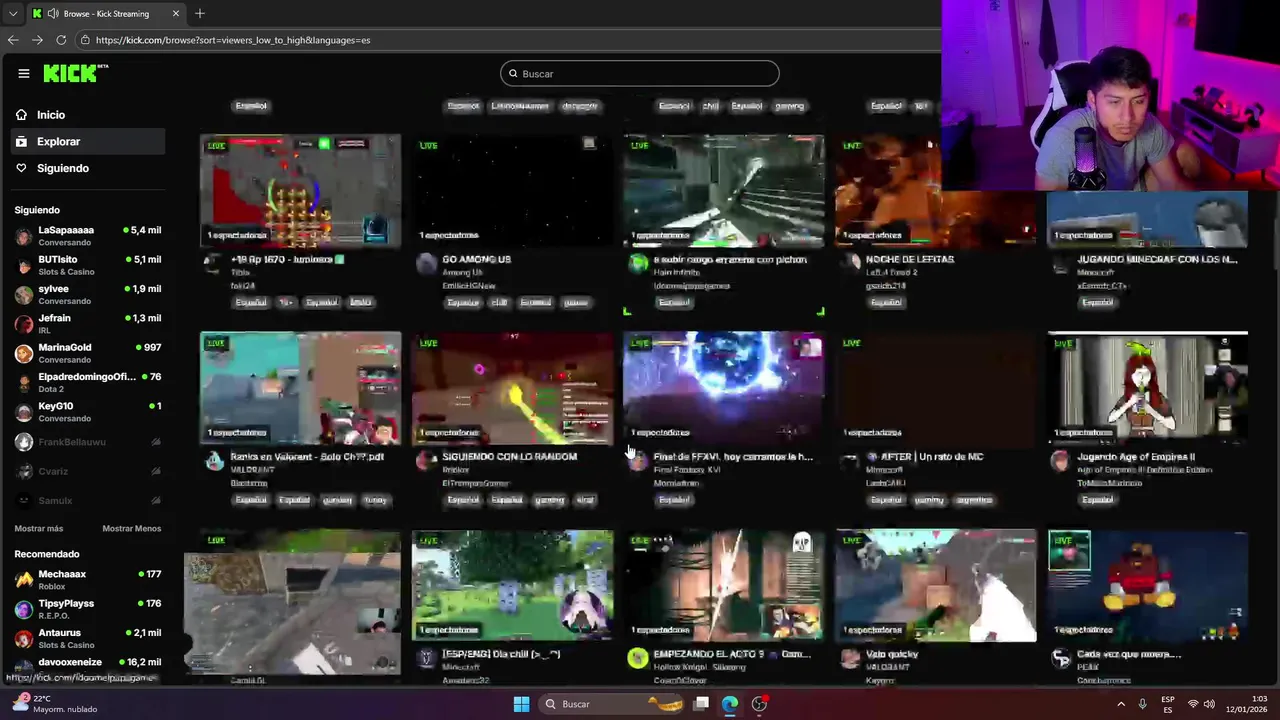Click the browser back arrow
The image size is (1280, 720).
pyautogui.click(x=13, y=40)
